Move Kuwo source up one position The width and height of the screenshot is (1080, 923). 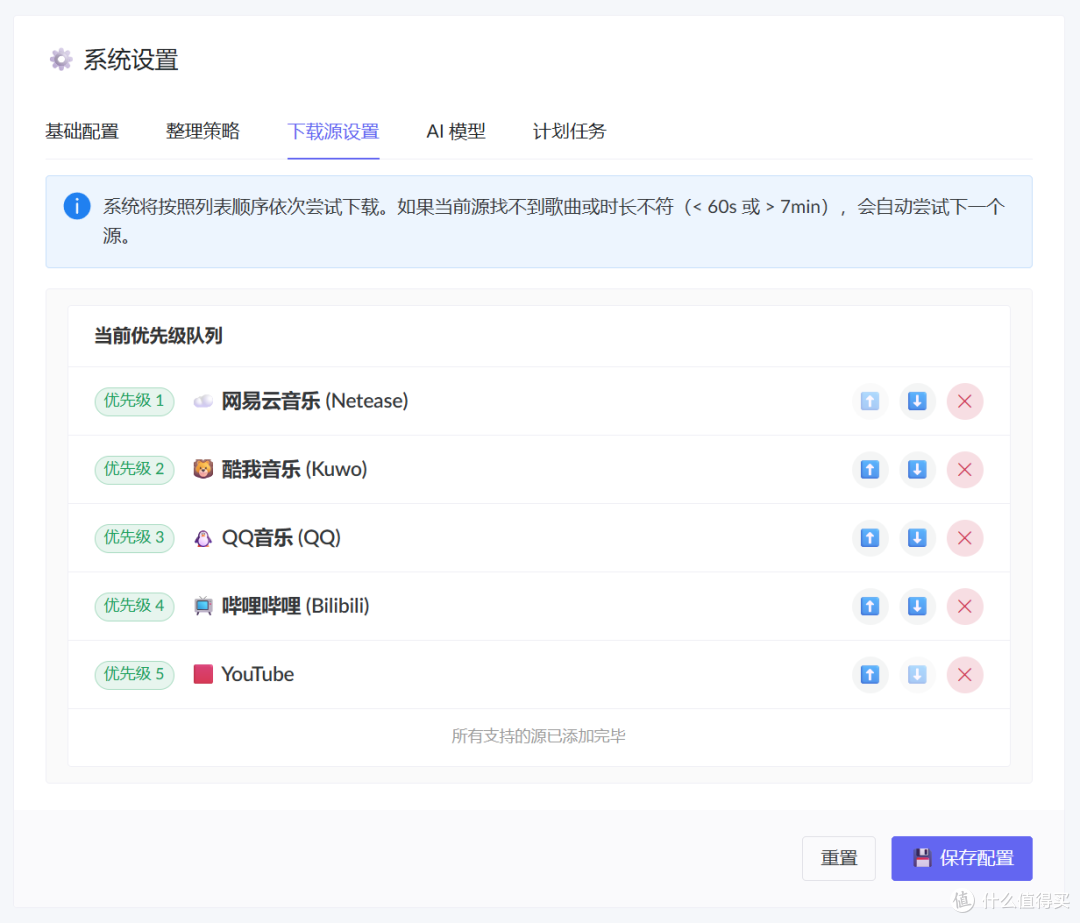click(870, 470)
